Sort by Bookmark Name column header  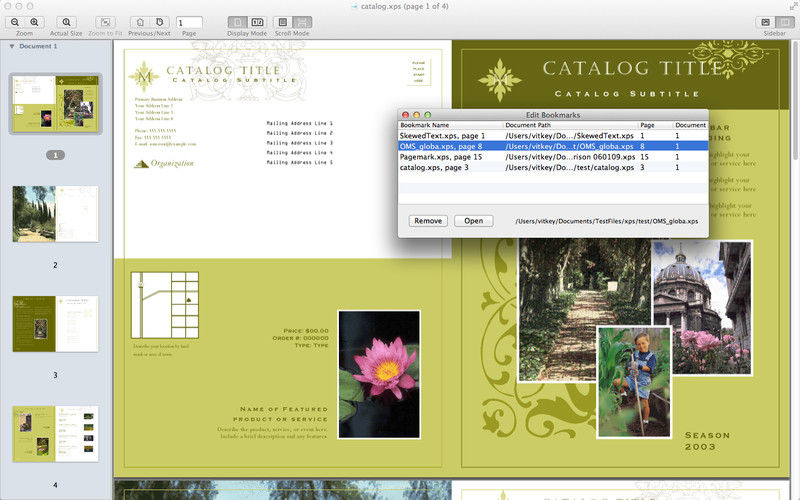click(x=450, y=125)
